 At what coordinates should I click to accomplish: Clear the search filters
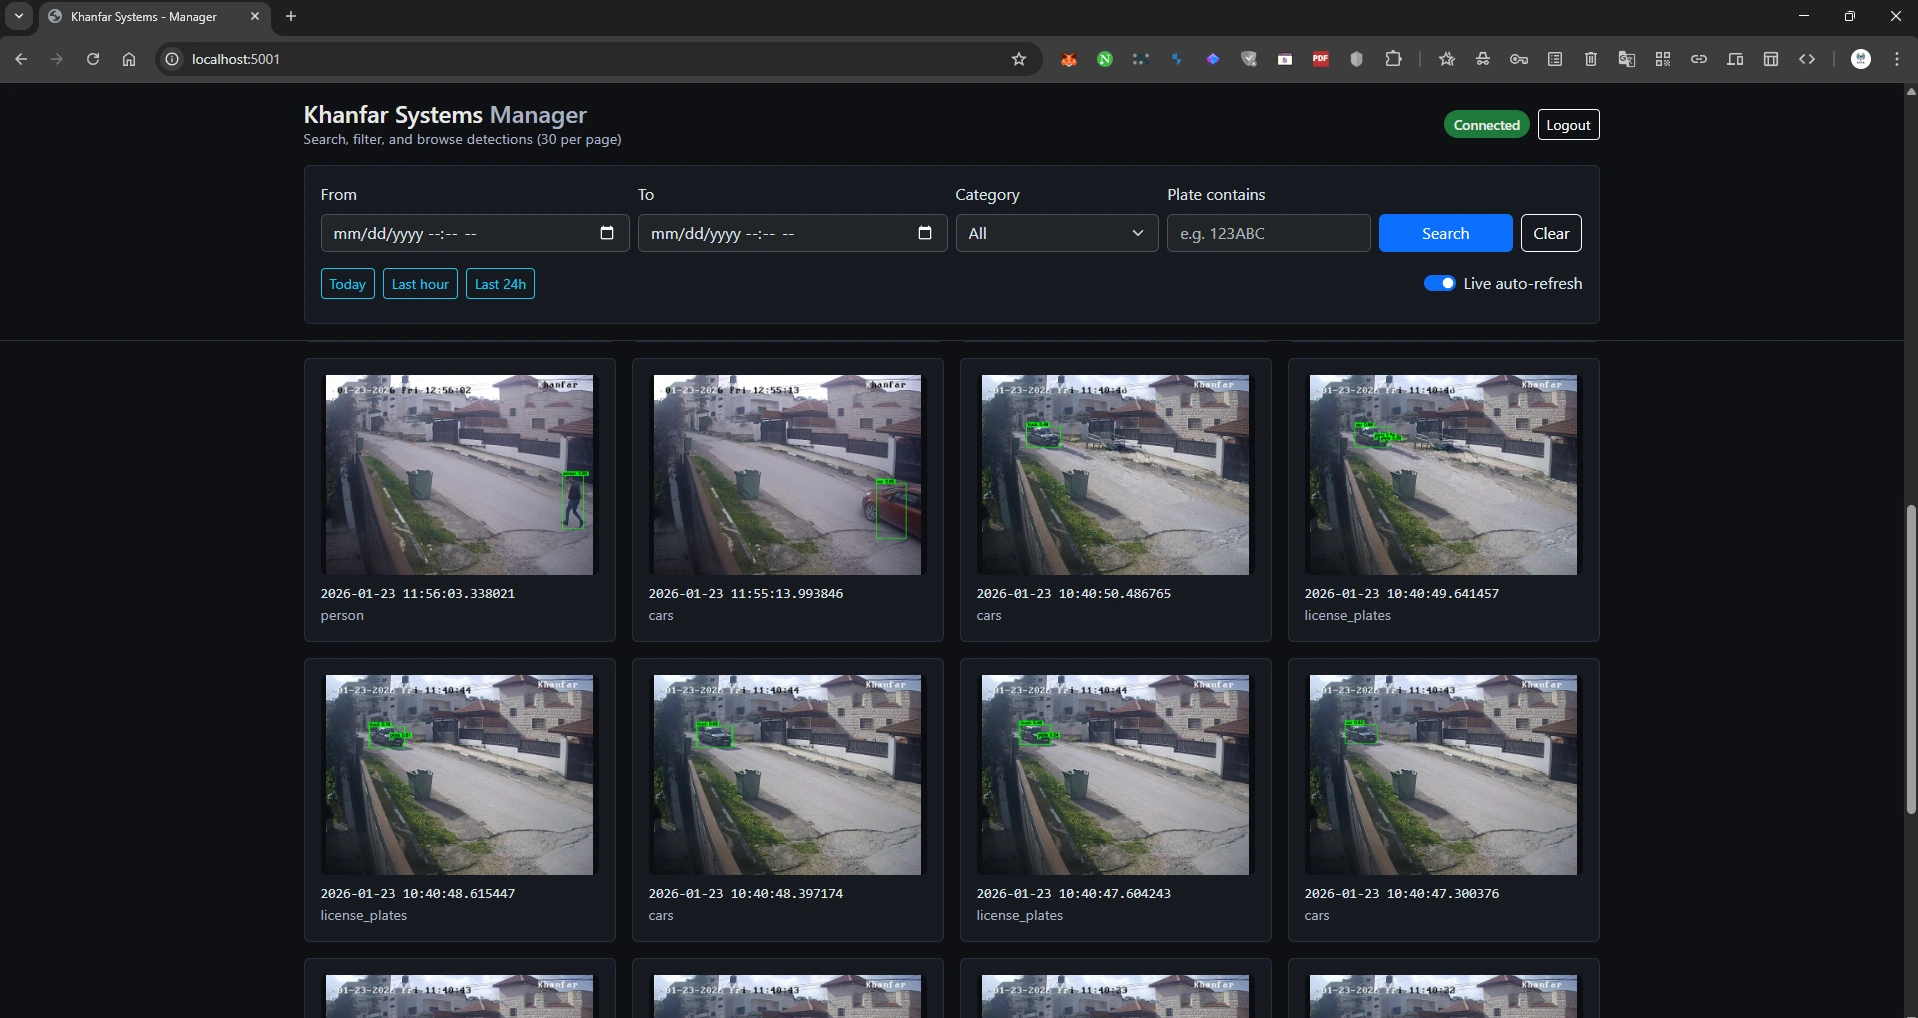(x=1551, y=233)
